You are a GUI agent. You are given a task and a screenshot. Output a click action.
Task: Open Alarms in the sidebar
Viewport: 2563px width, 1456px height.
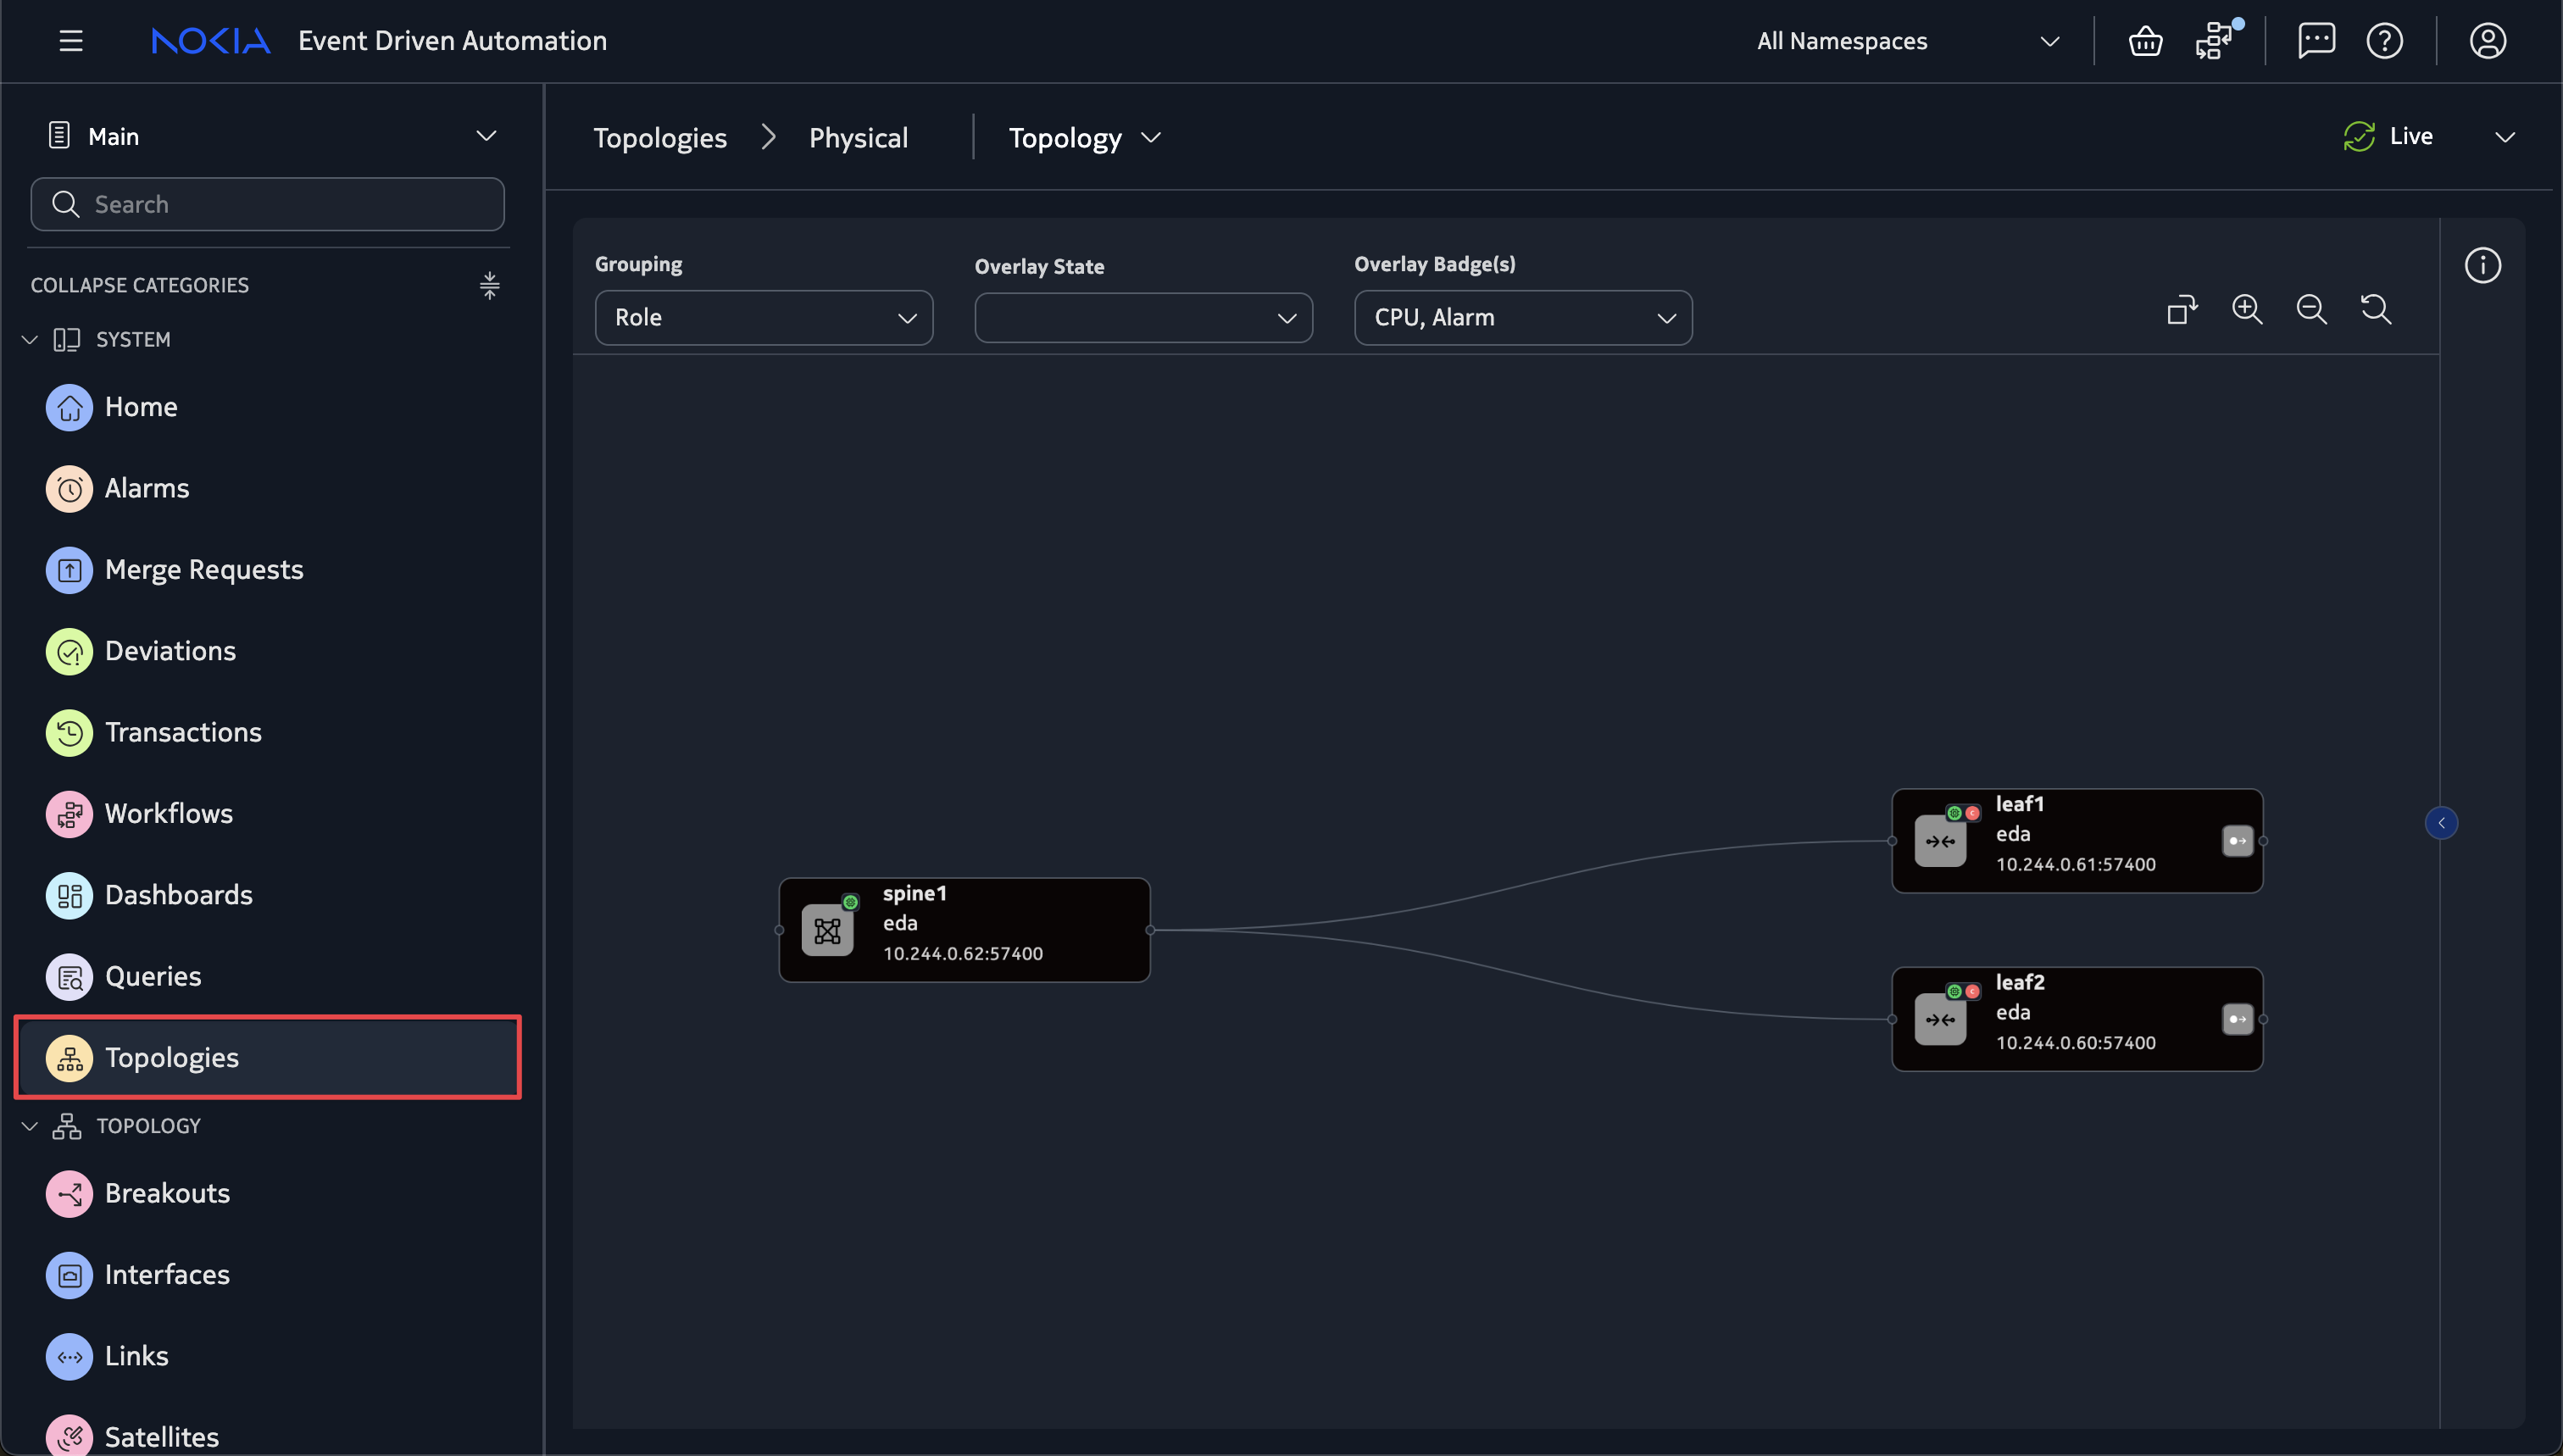click(266, 489)
